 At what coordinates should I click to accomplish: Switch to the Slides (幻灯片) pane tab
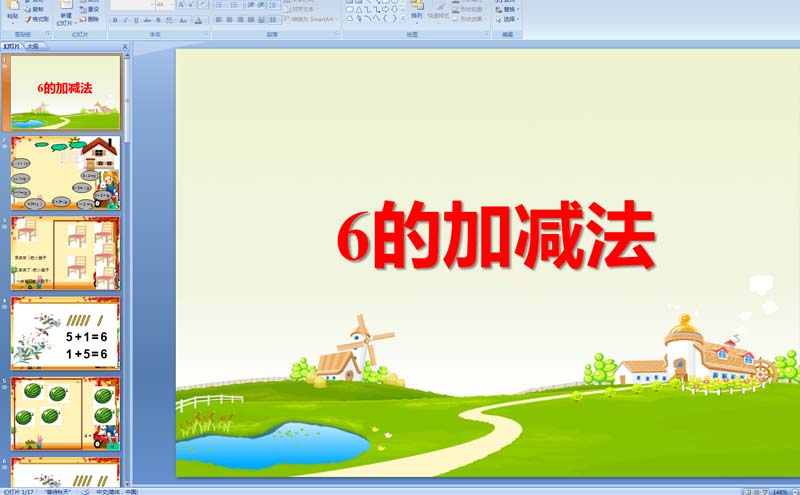(11, 46)
